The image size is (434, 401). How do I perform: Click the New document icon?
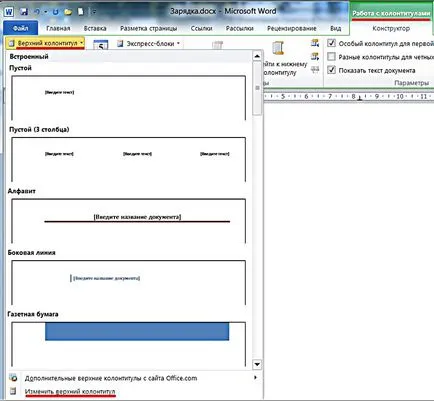81,12
